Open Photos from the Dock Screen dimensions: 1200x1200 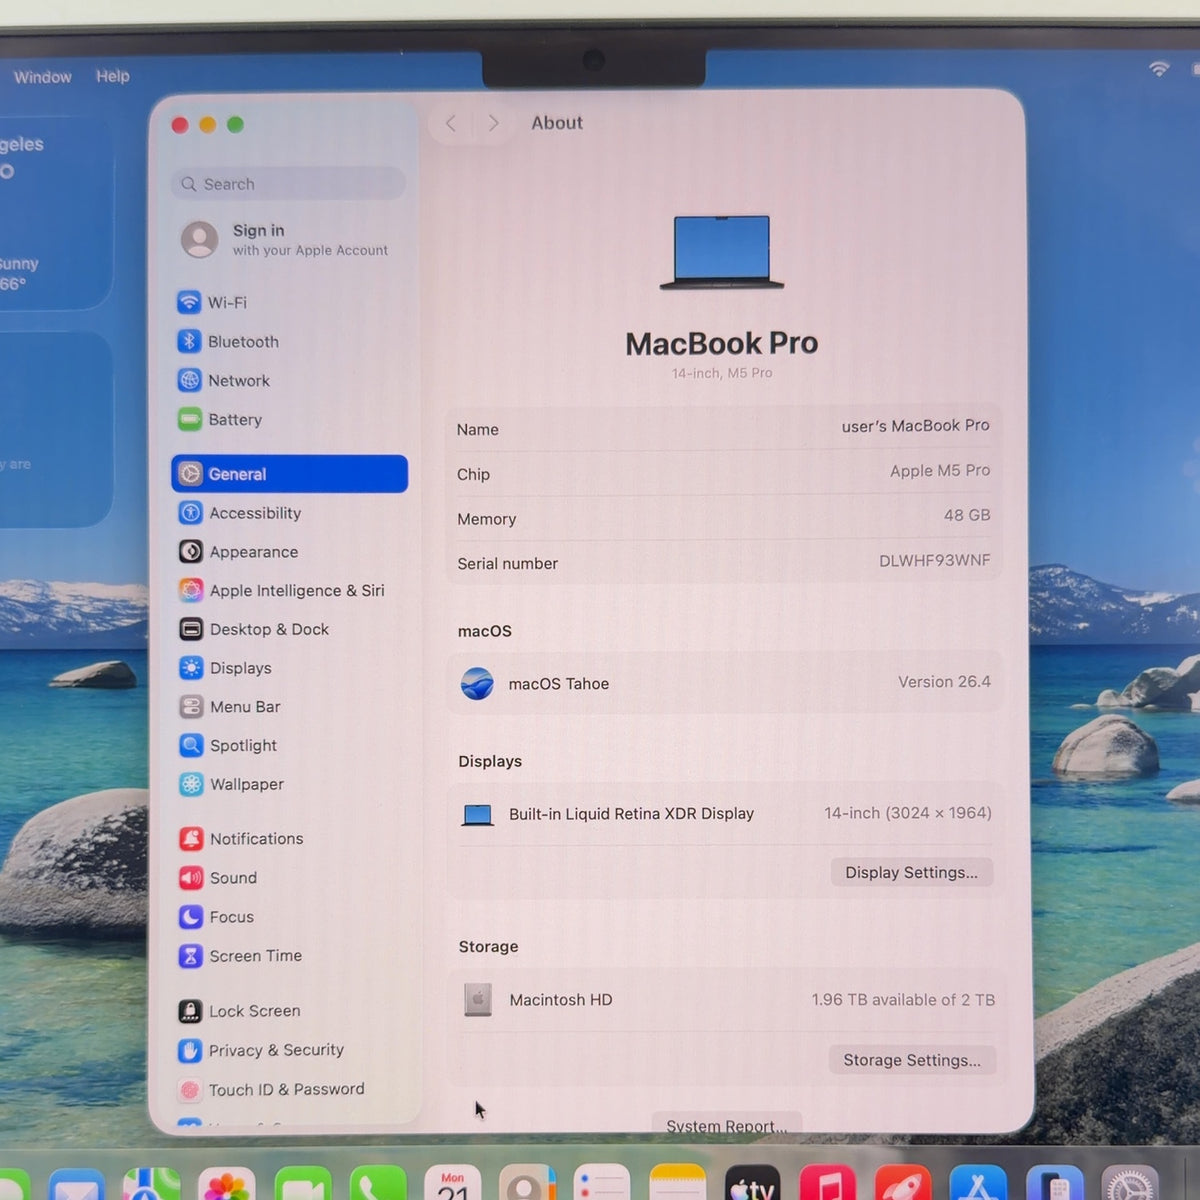pyautogui.click(x=227, y=1184)
